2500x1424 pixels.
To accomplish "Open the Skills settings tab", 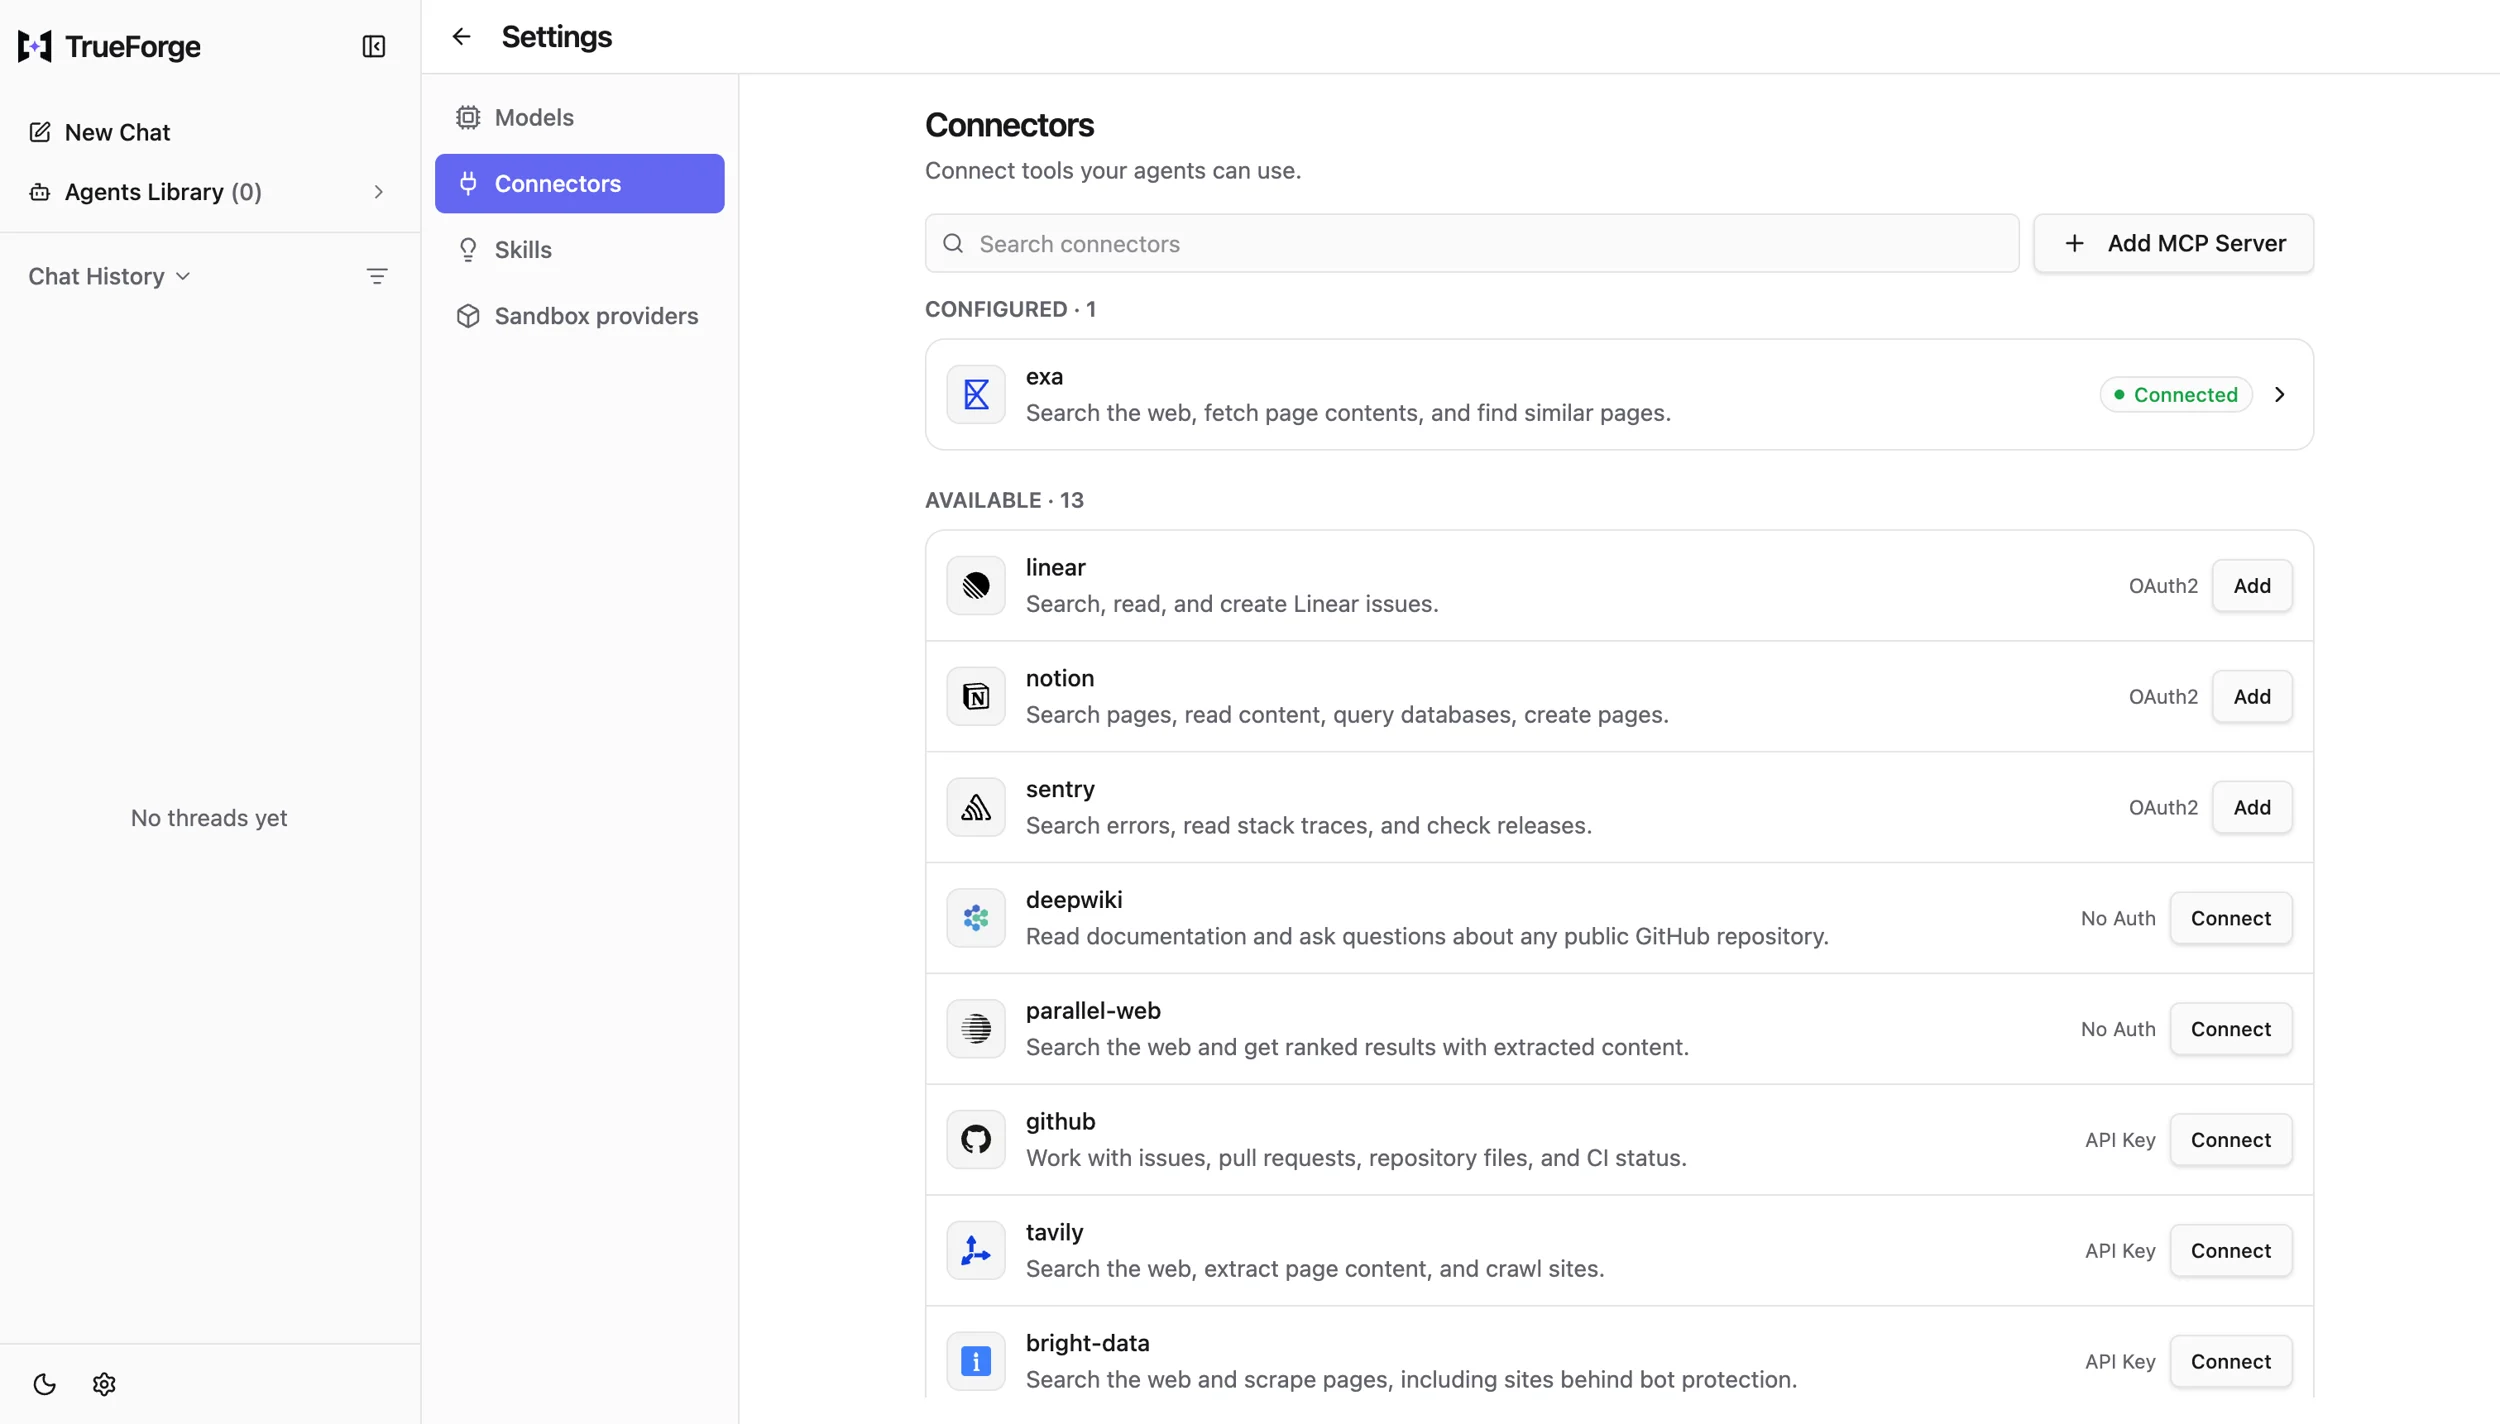I will 580,249.
